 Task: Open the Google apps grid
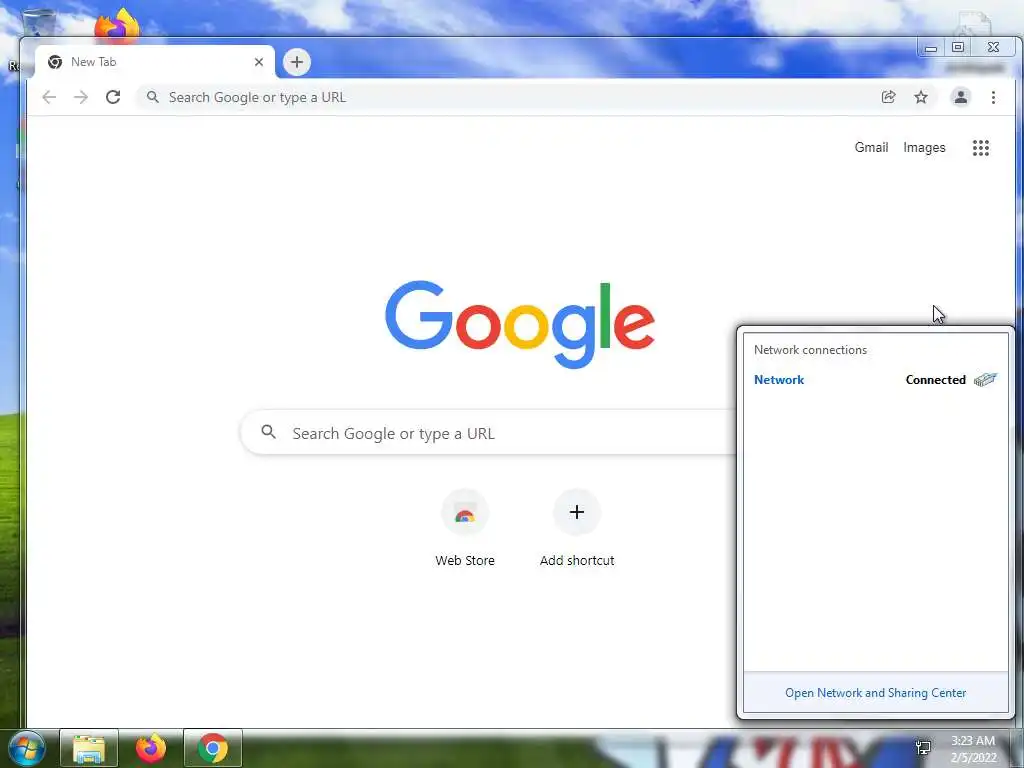click(x=981, y=148)
